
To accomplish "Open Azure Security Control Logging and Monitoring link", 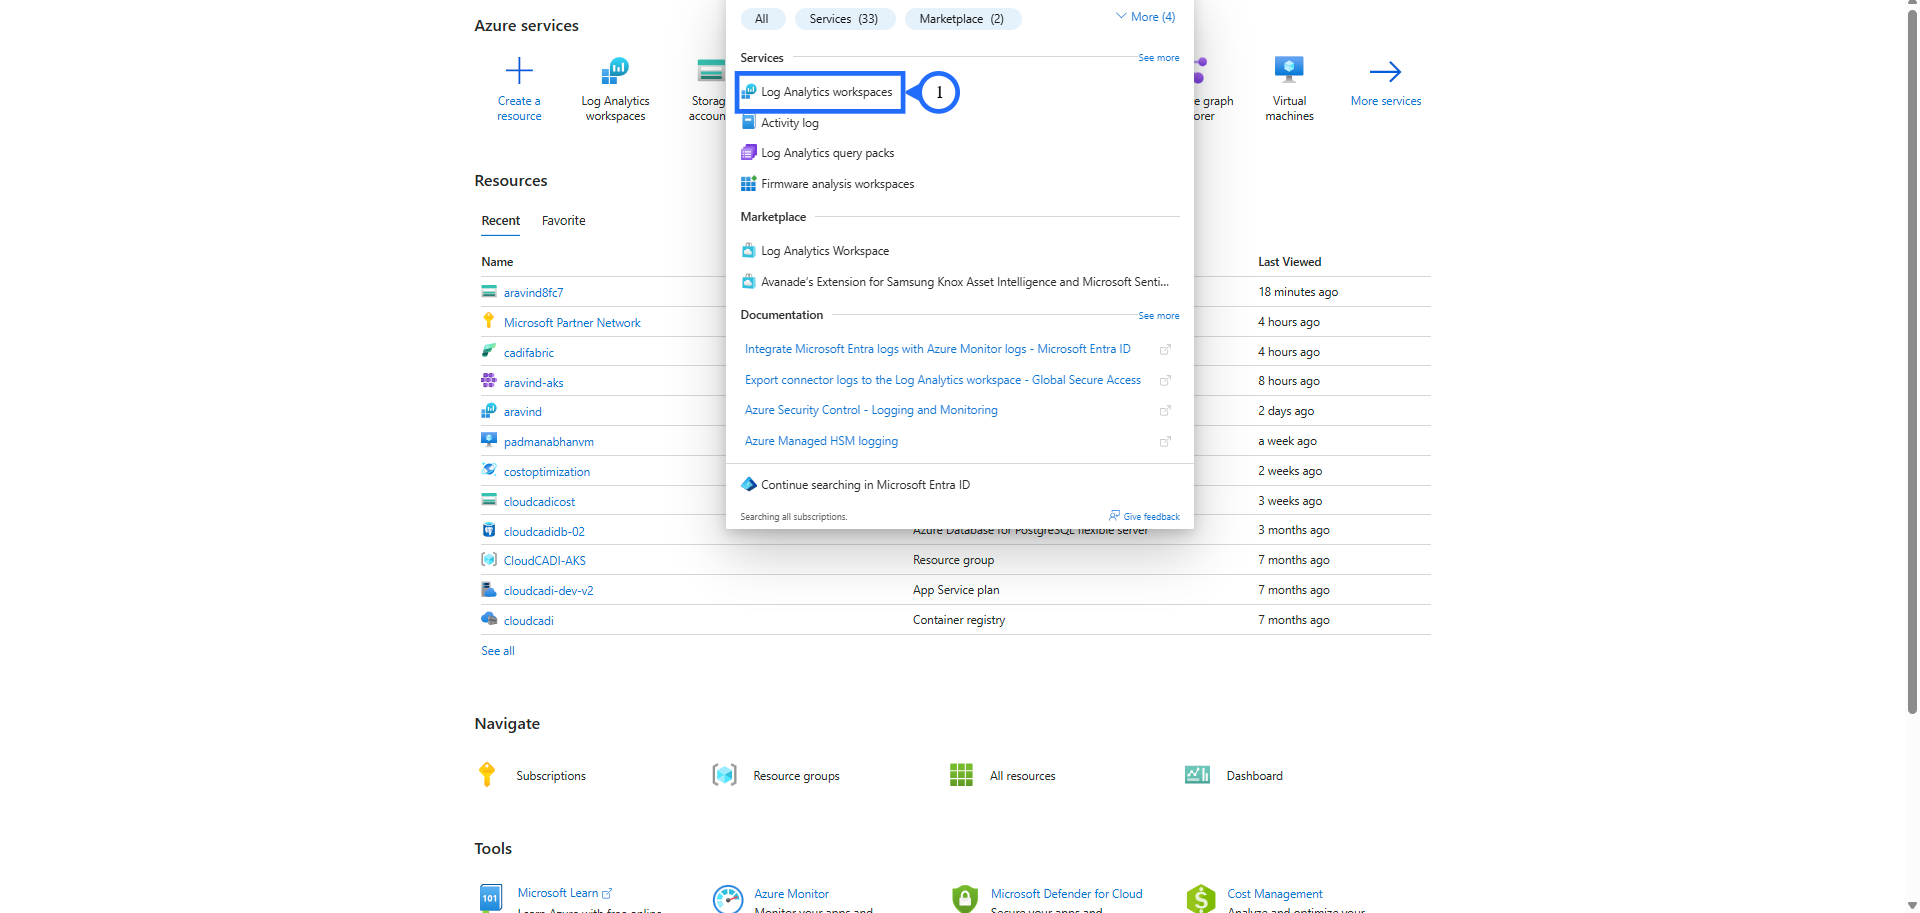I will pos(871,410).
